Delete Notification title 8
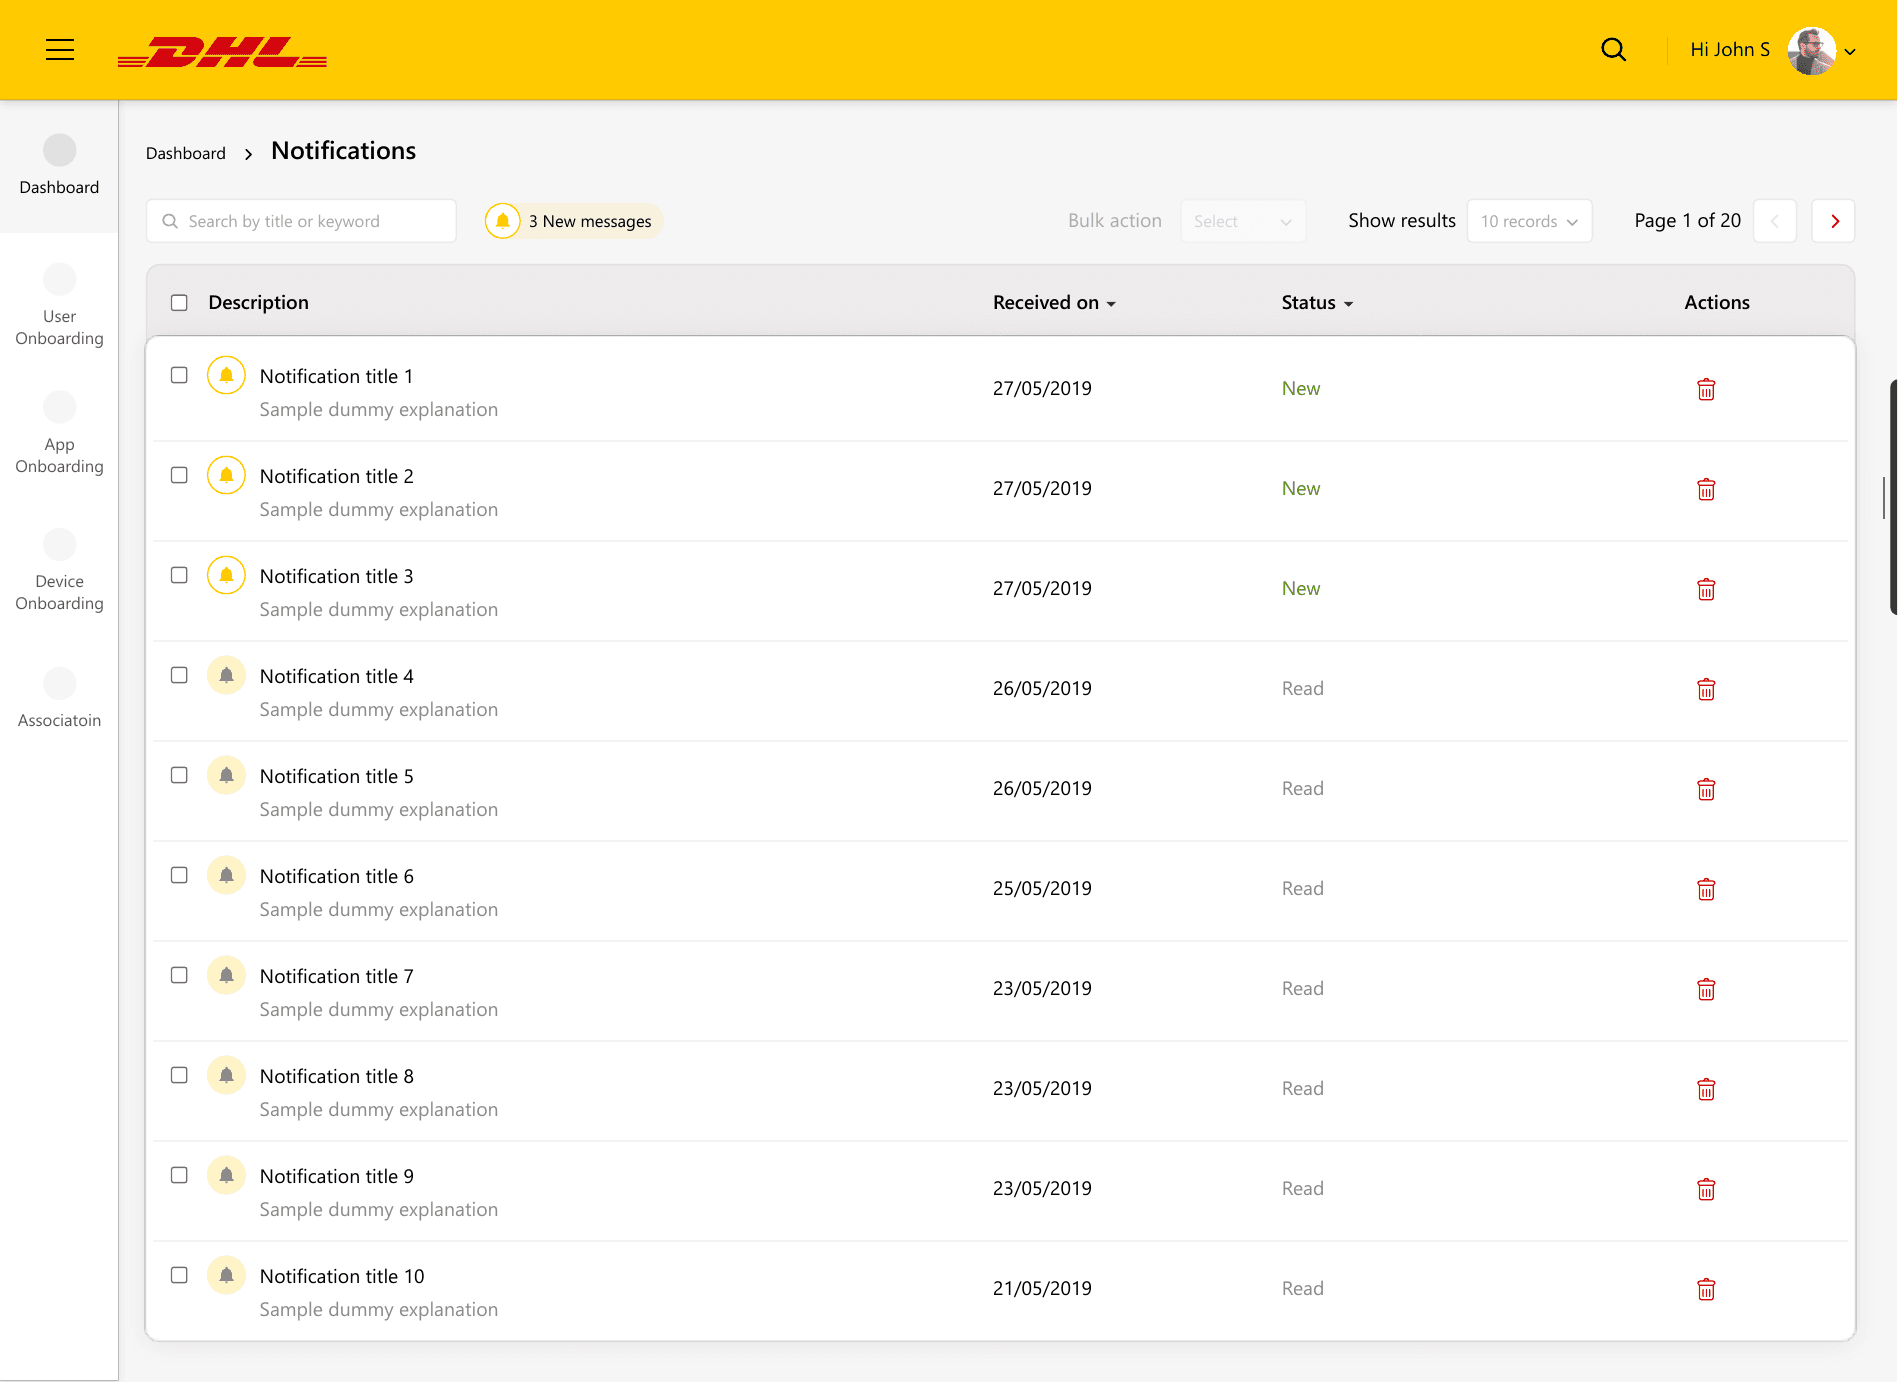 pos(1706,1089)
